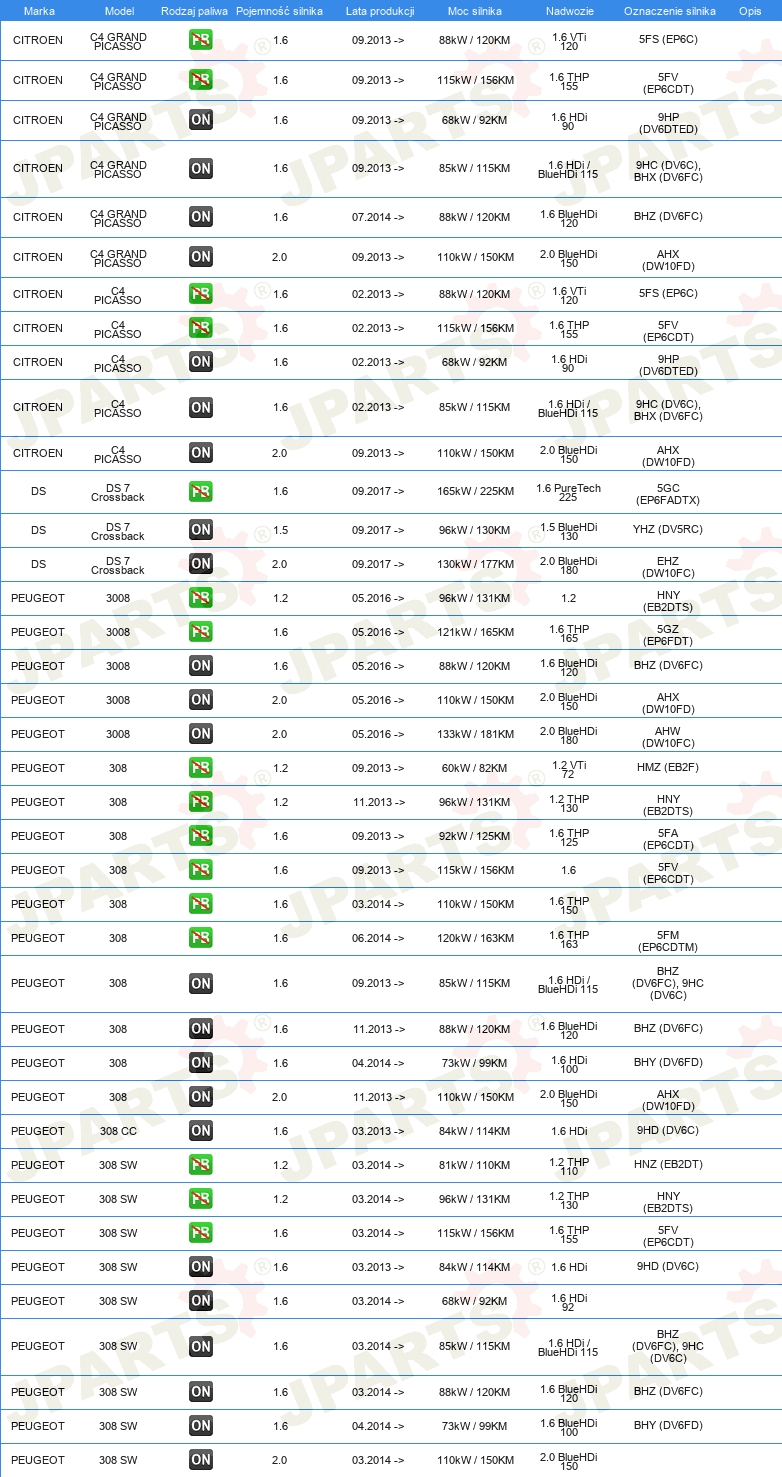Click the ON icon for DS 7 Crossback 1.5

pyautogui.click(x=201, y=530)
